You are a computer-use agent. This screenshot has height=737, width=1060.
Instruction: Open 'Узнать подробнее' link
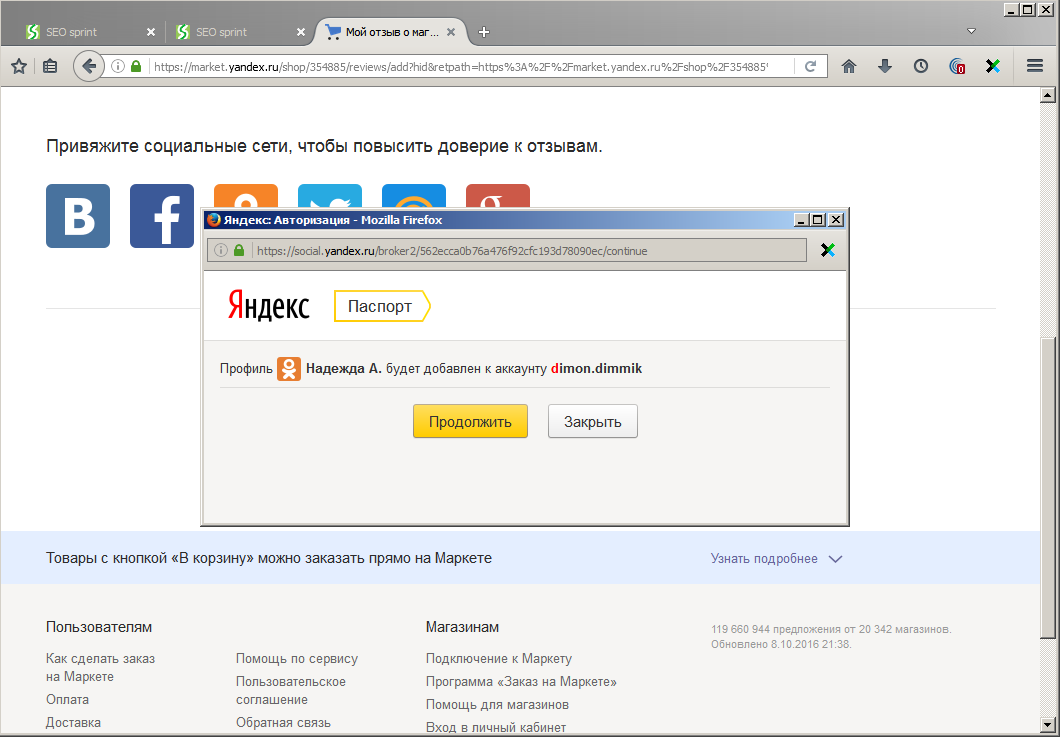[764, 558]
